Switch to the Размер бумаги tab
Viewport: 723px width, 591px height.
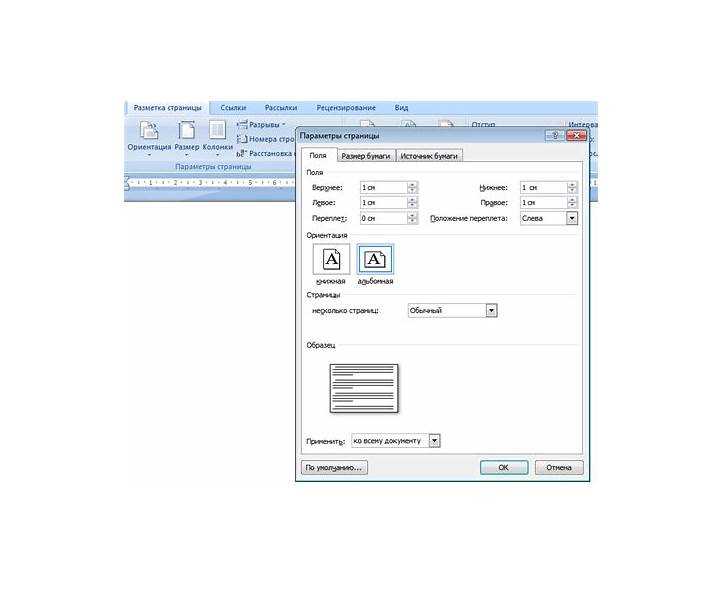(366, 156)
